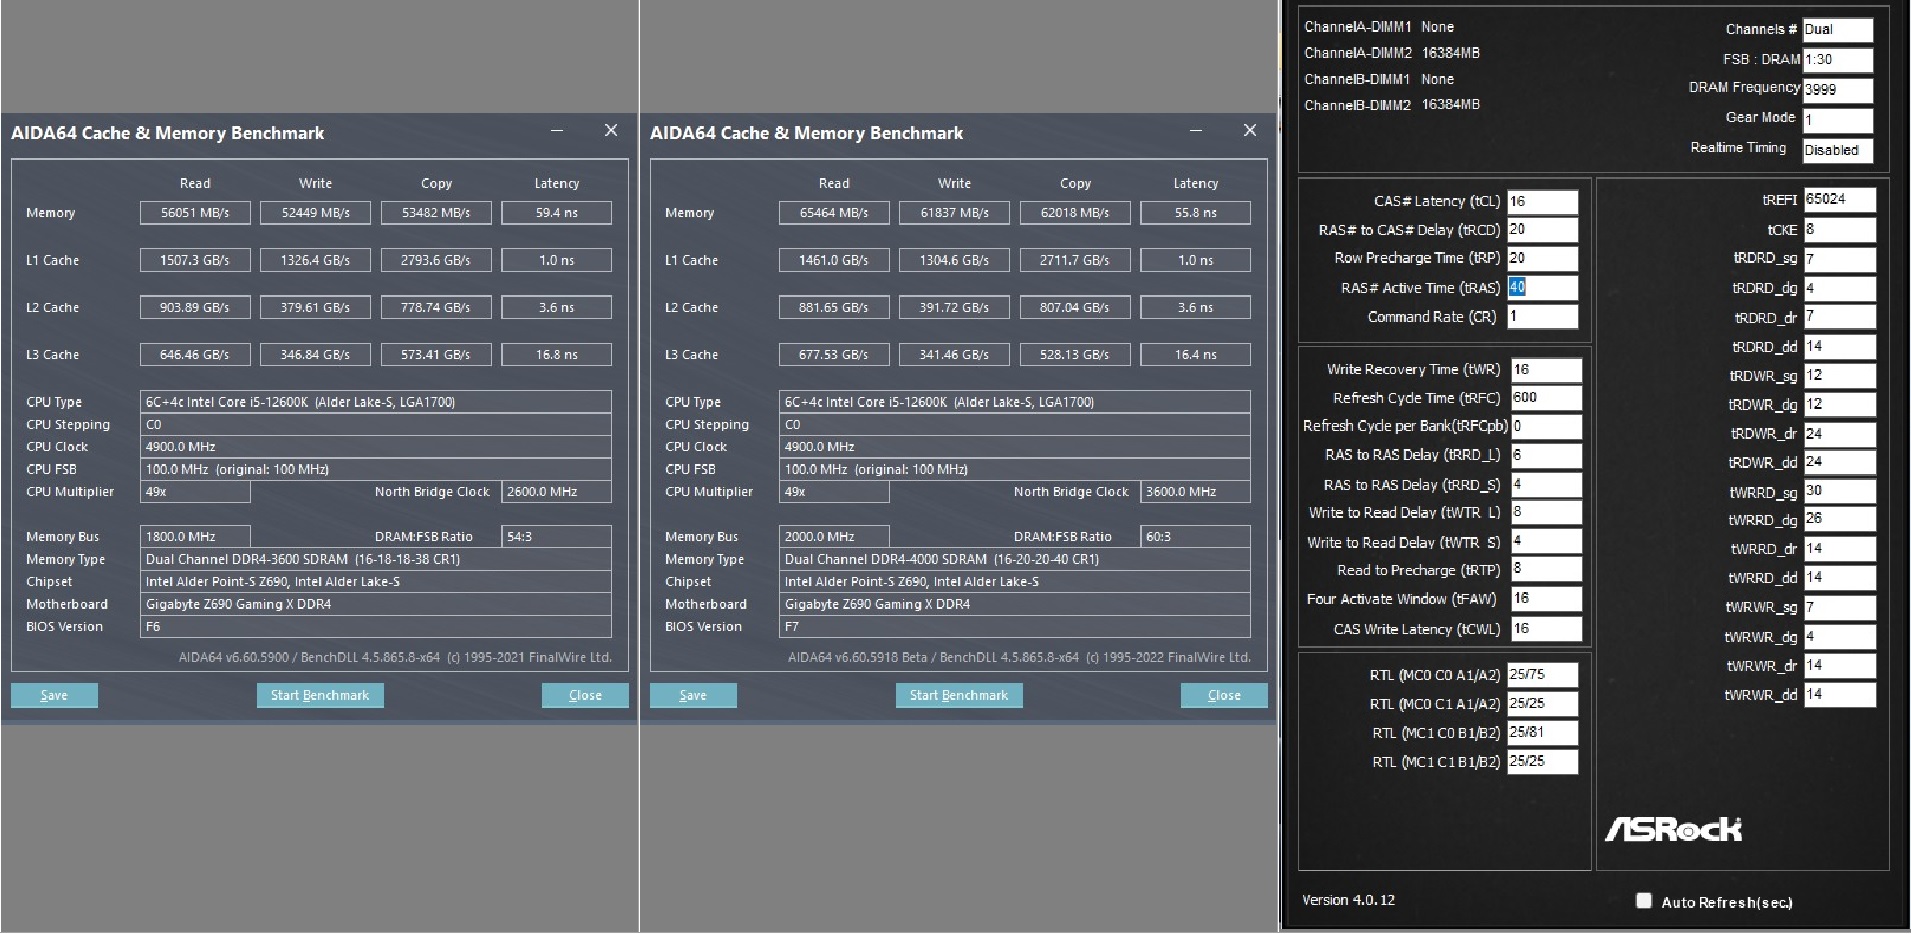The image size is (1911, 934).
Task: Click the L3 Cache Read value 646.46 GB/s
Action: (195, 355)
